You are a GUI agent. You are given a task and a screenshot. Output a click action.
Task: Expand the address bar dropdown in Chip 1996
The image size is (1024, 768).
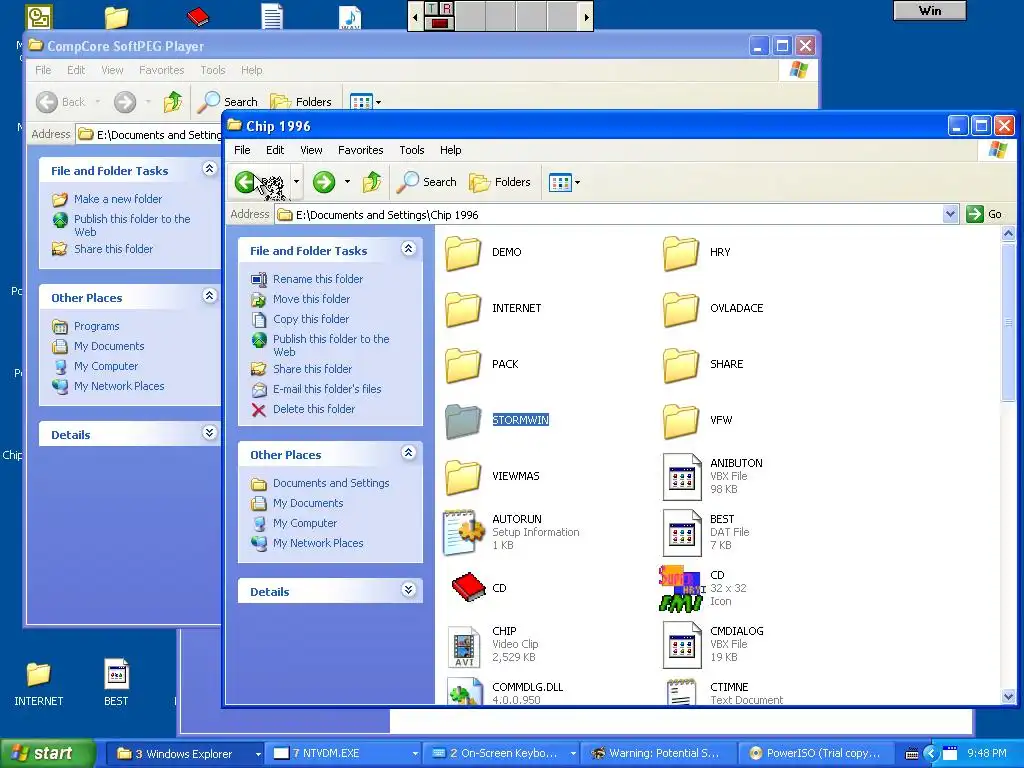950,214
